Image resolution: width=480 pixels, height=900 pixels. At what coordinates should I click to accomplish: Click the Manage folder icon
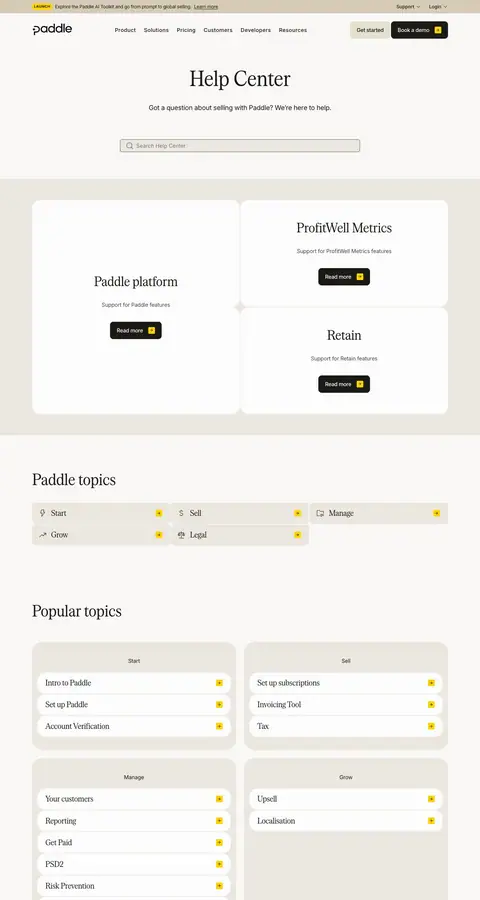point(320,513)
